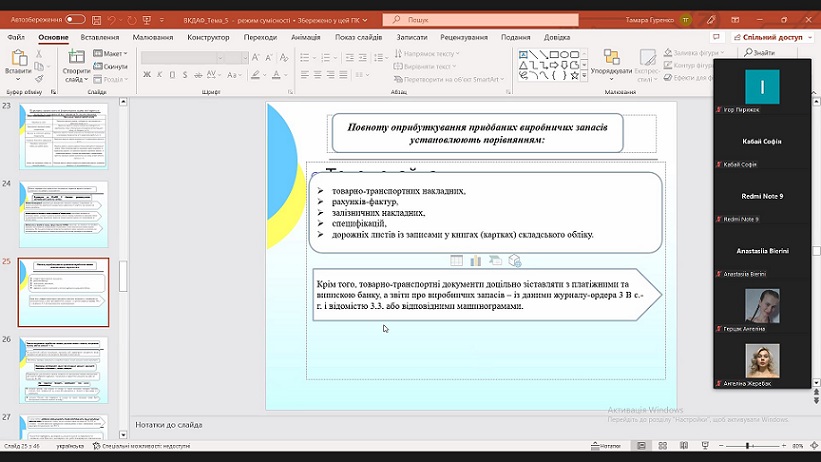The width and height of the screenshot is (821, 462).
Task: Toggle text shadow S
Action: [185, 75]
